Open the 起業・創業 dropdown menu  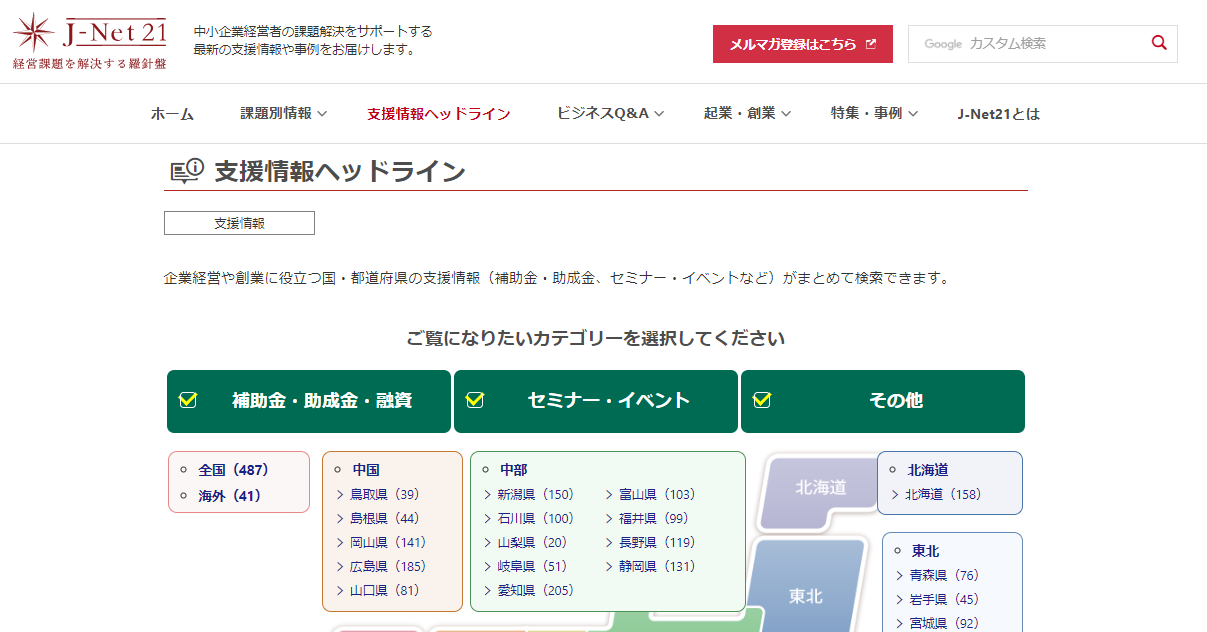pyautogui.click(x=747, y=114)
